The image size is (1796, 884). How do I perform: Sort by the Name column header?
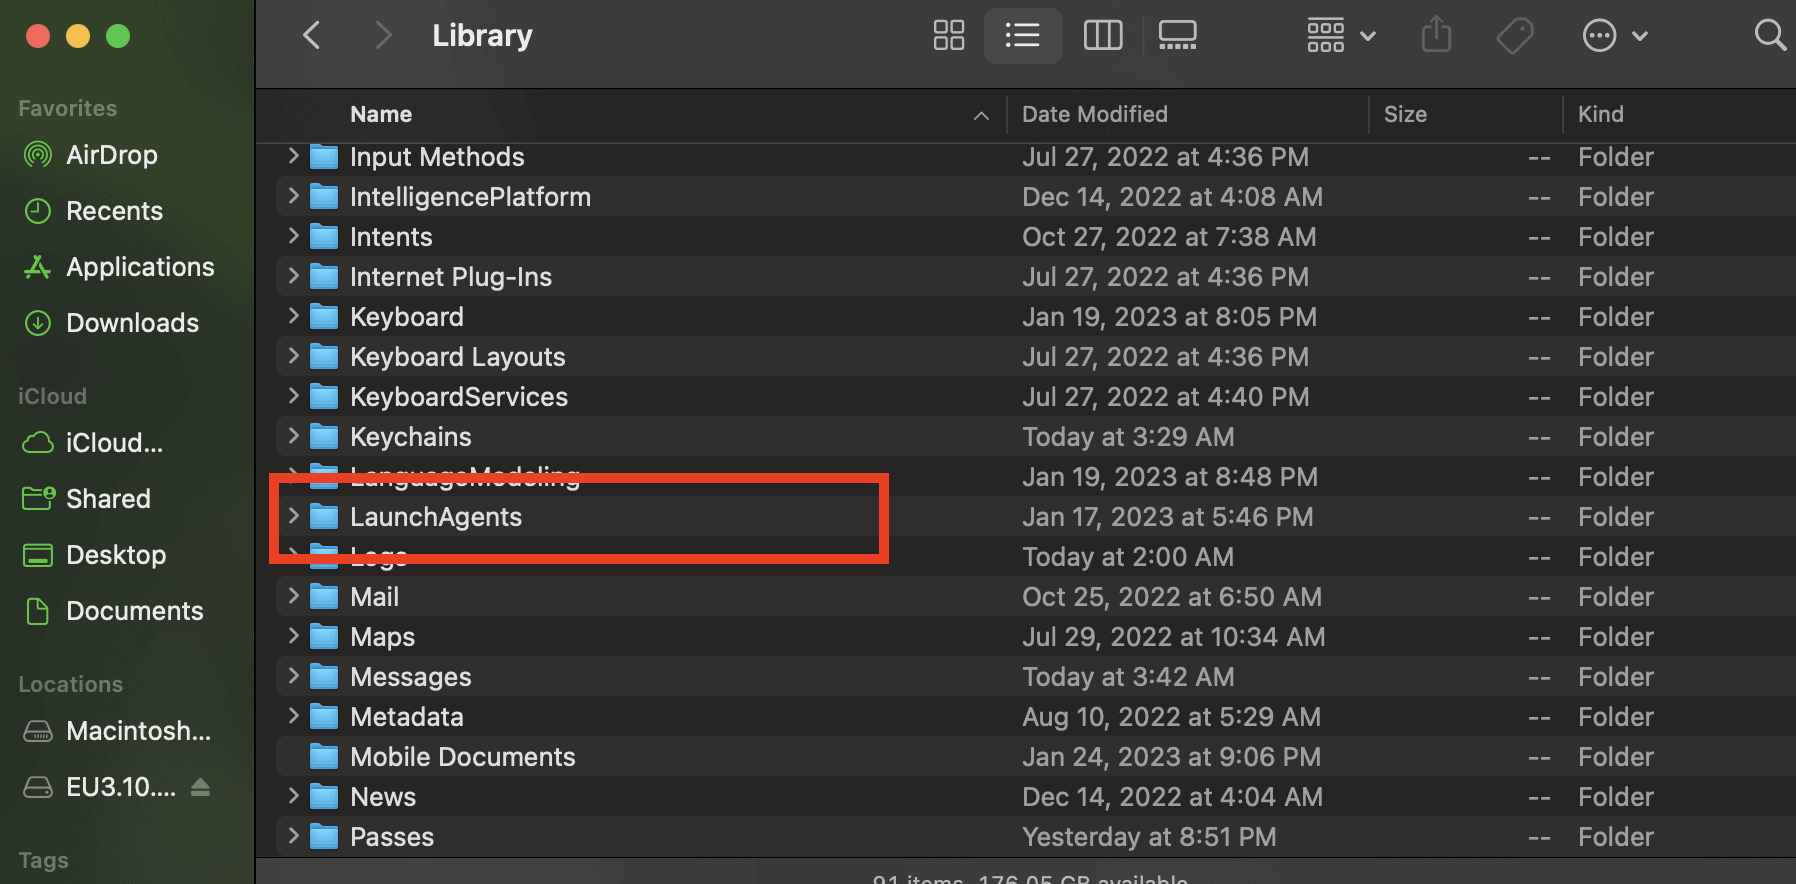pyautogui.click(x=381, y=114)
